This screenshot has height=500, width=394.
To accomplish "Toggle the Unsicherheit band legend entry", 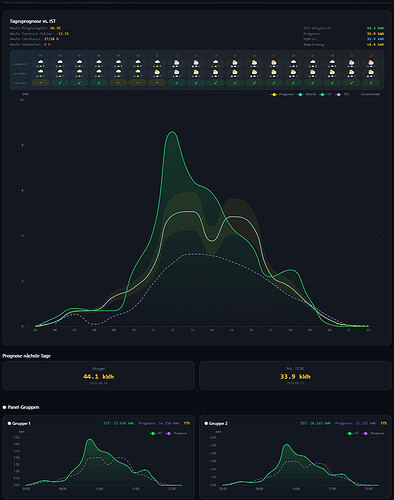I will tap(370, 94).
